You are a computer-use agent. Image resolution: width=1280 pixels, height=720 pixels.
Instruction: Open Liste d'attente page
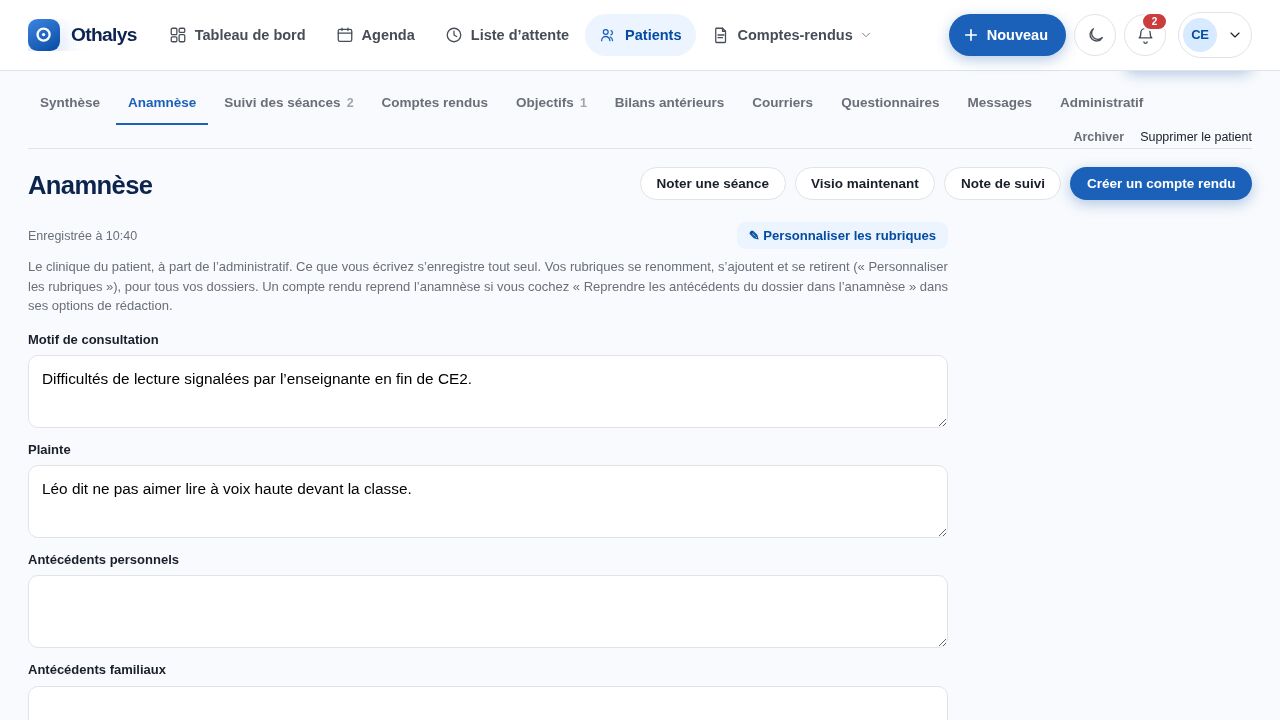pos(507,35)
